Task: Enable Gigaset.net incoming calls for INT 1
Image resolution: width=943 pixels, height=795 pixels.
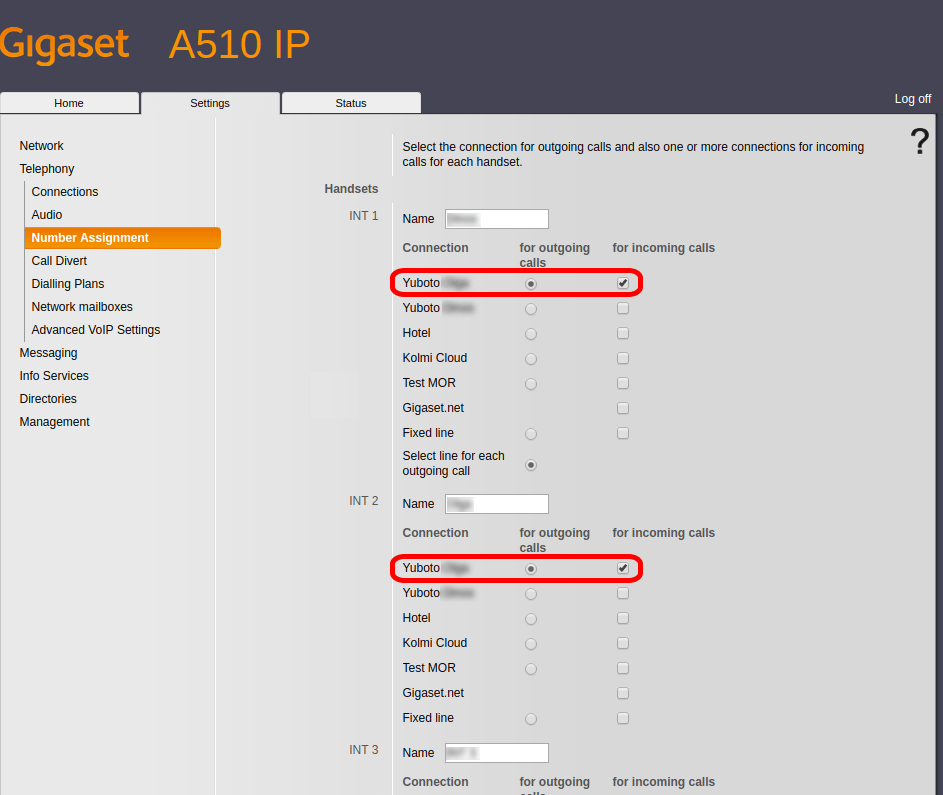Action: (x=622, y=408)
